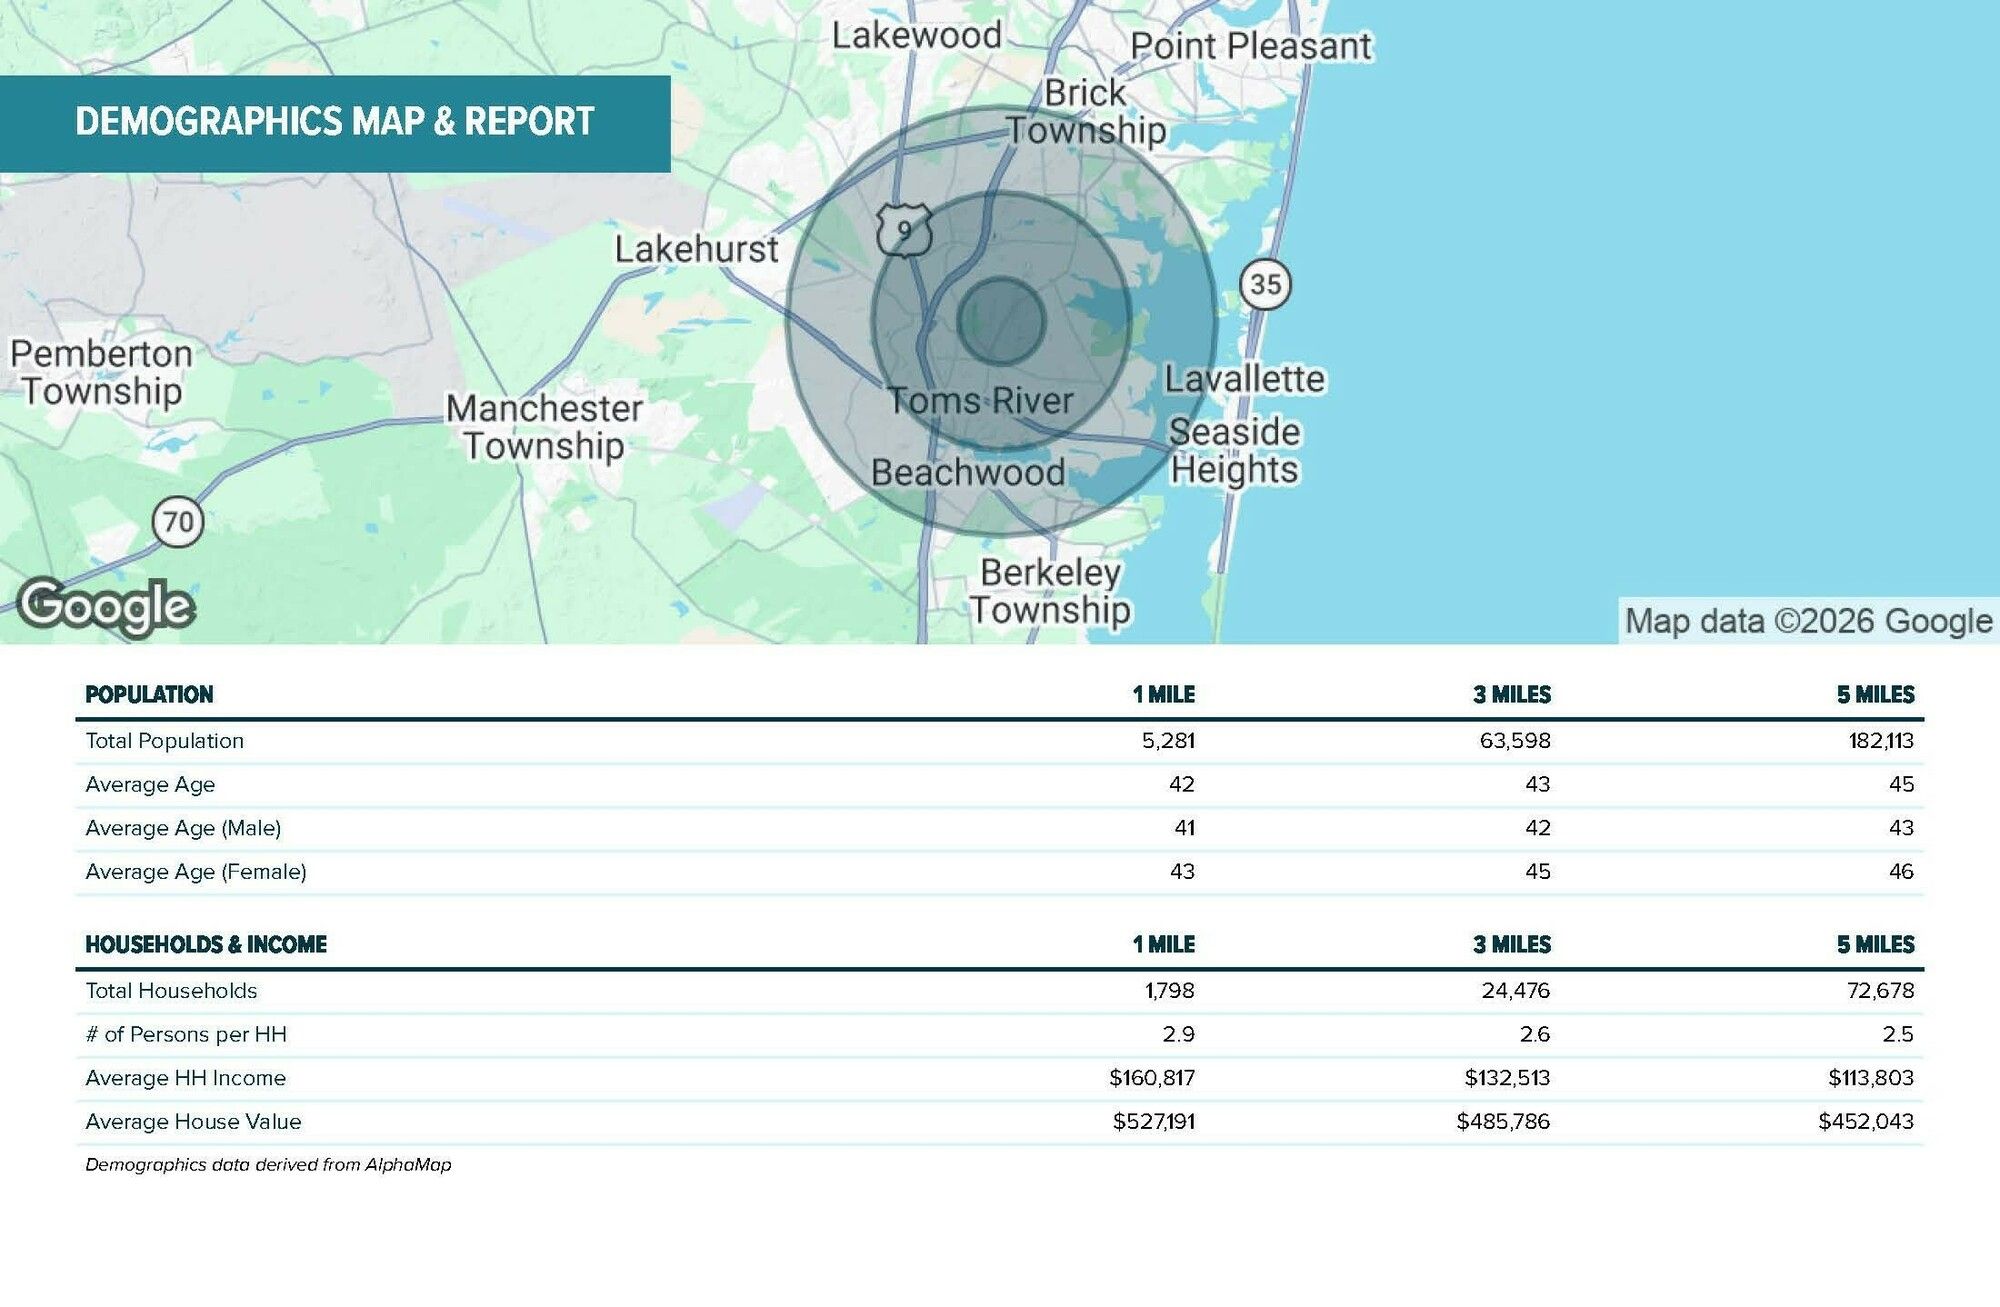Screen dimensions: 2000x1307
Task: Click the Lakehurst map label
Action: [696, 249]
